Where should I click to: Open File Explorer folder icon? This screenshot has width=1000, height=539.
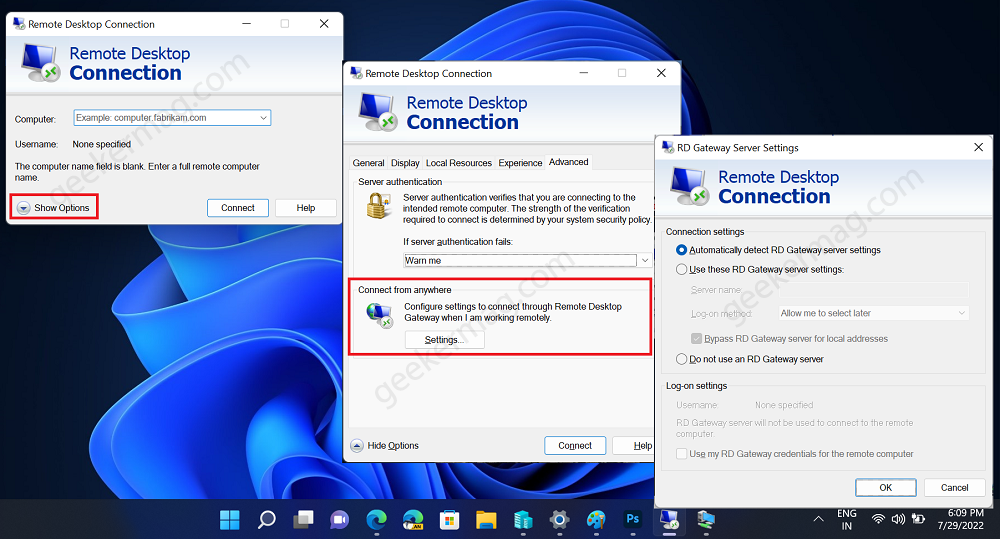coord(486,520)
